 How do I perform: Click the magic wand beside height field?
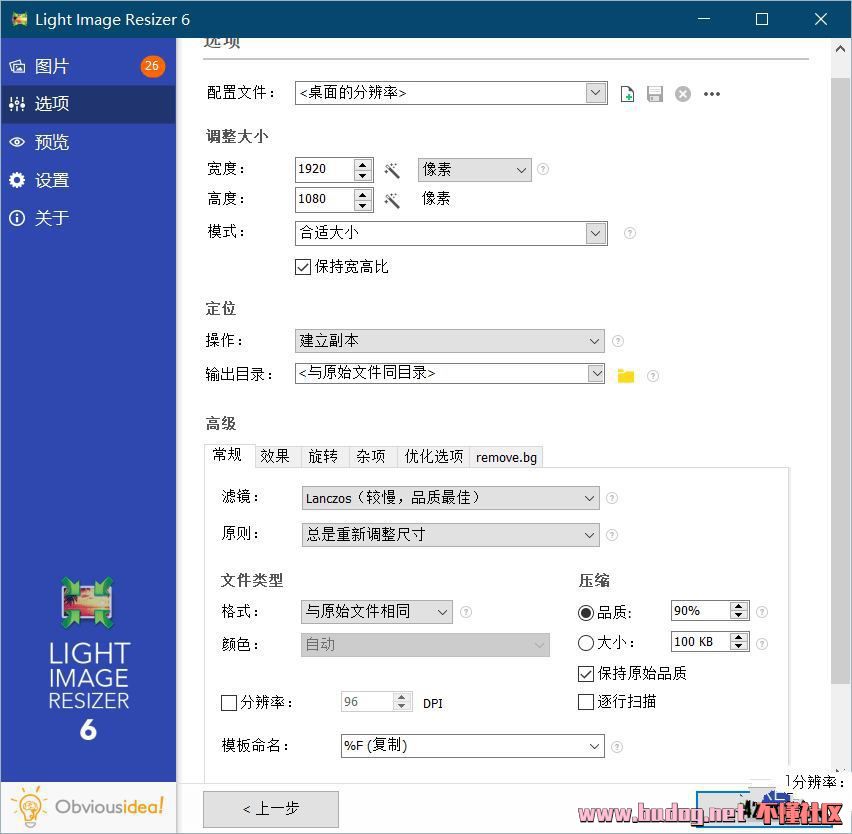tap(392, 200)
